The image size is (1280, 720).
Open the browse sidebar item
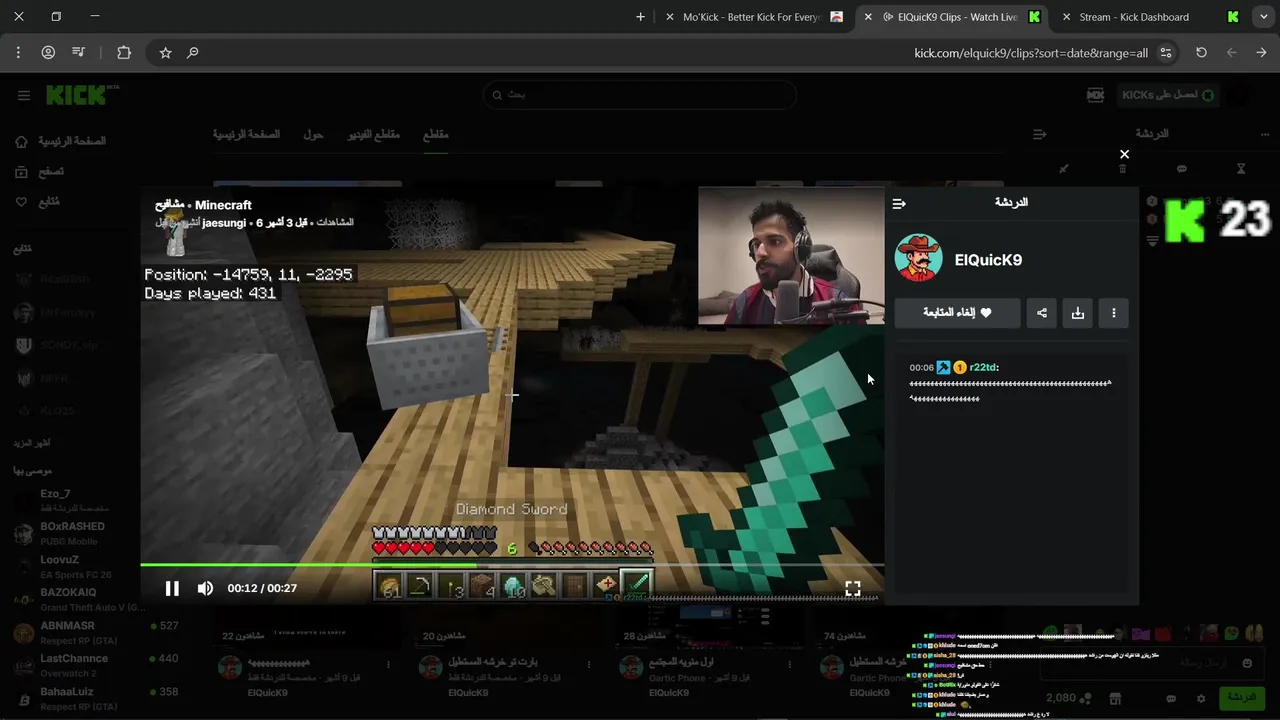point(40,172)
